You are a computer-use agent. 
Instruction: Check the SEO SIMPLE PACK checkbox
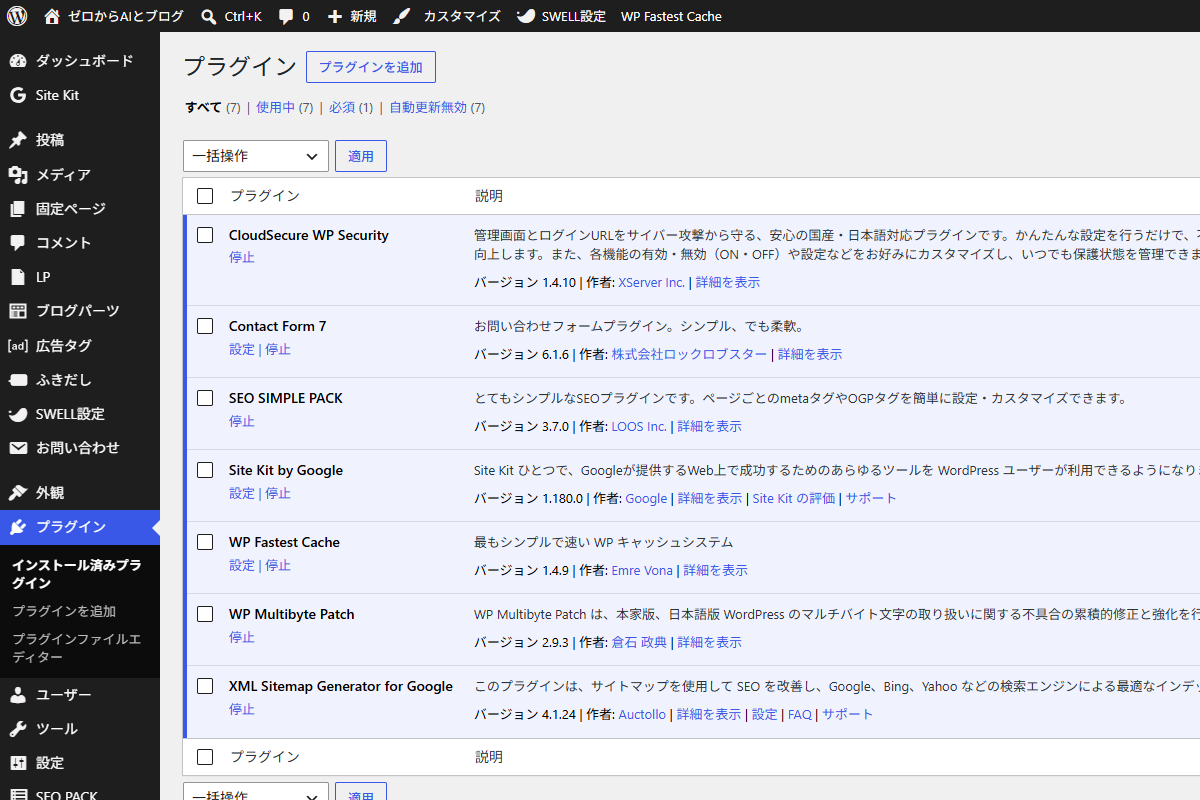(x=205, y=398)
